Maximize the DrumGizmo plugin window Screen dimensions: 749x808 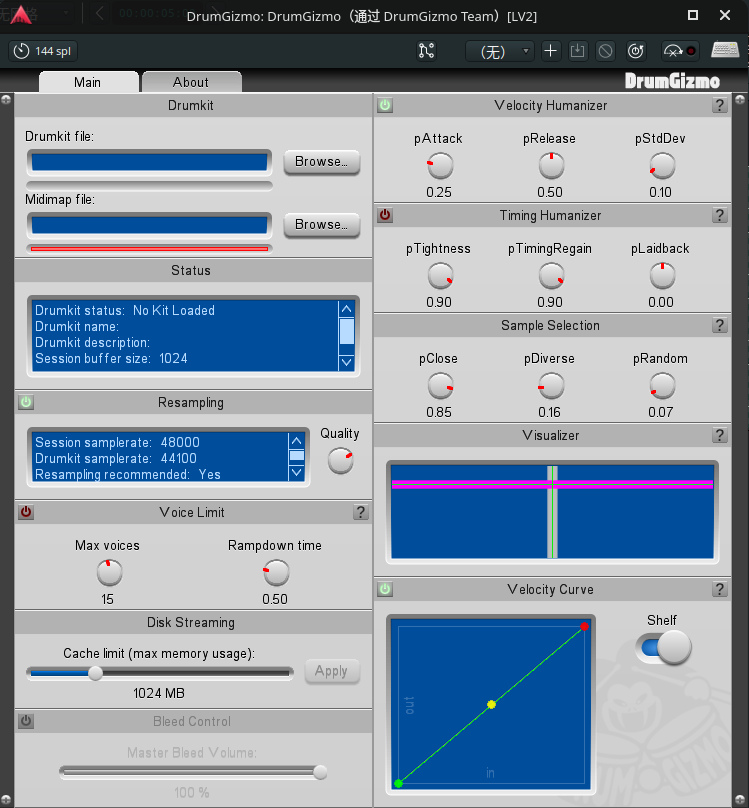(x=693, y=15)
